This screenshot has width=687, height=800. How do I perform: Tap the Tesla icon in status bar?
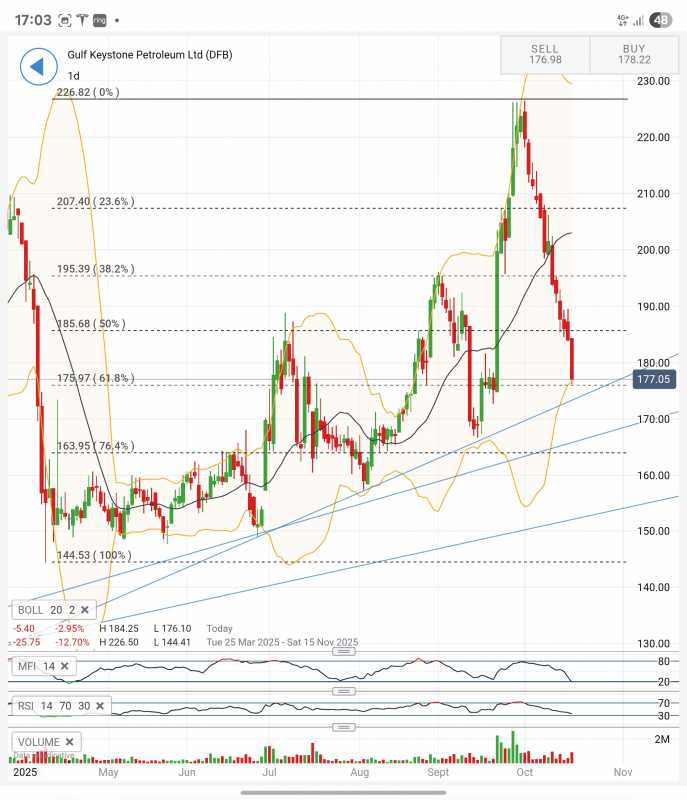click(83, 20)
